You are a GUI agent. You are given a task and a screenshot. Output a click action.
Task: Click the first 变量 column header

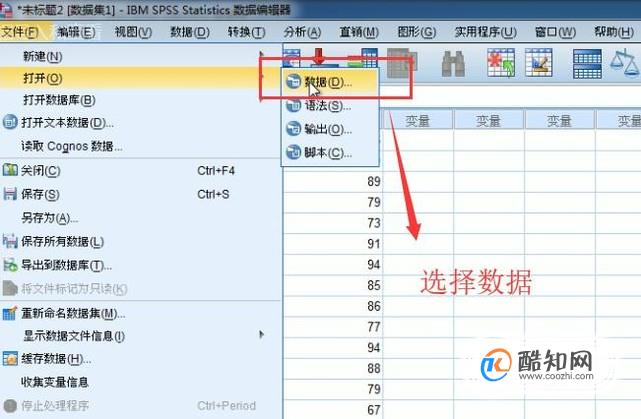(x=418, y=121)
